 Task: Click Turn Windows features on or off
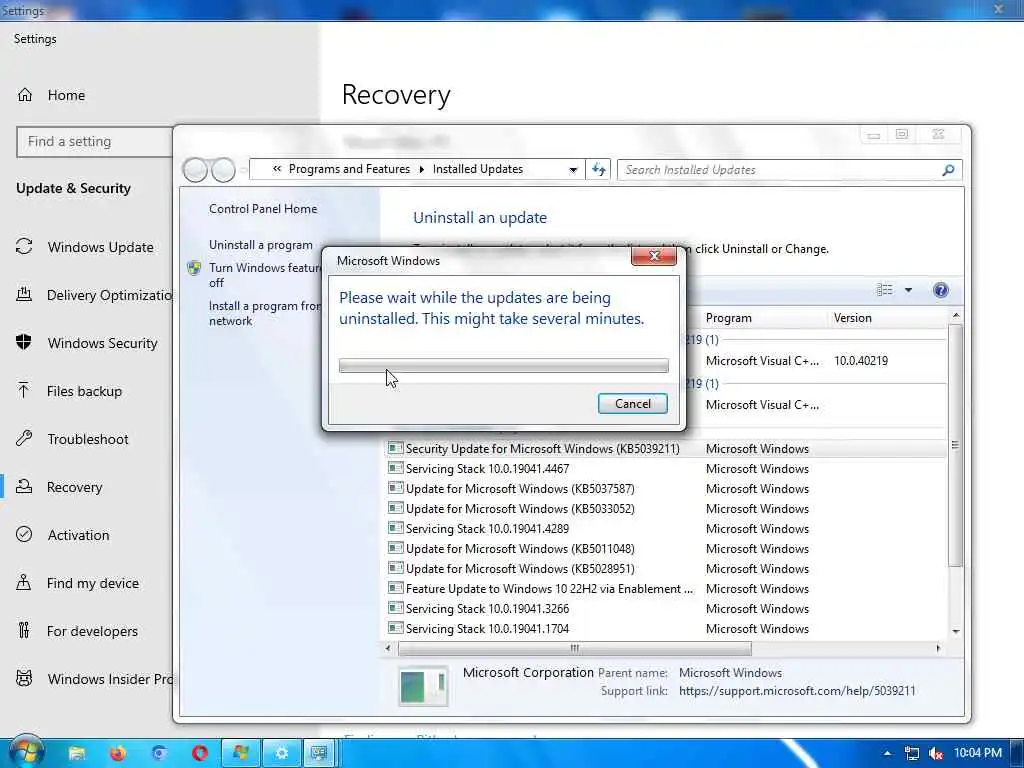click(x=265, y=275)
